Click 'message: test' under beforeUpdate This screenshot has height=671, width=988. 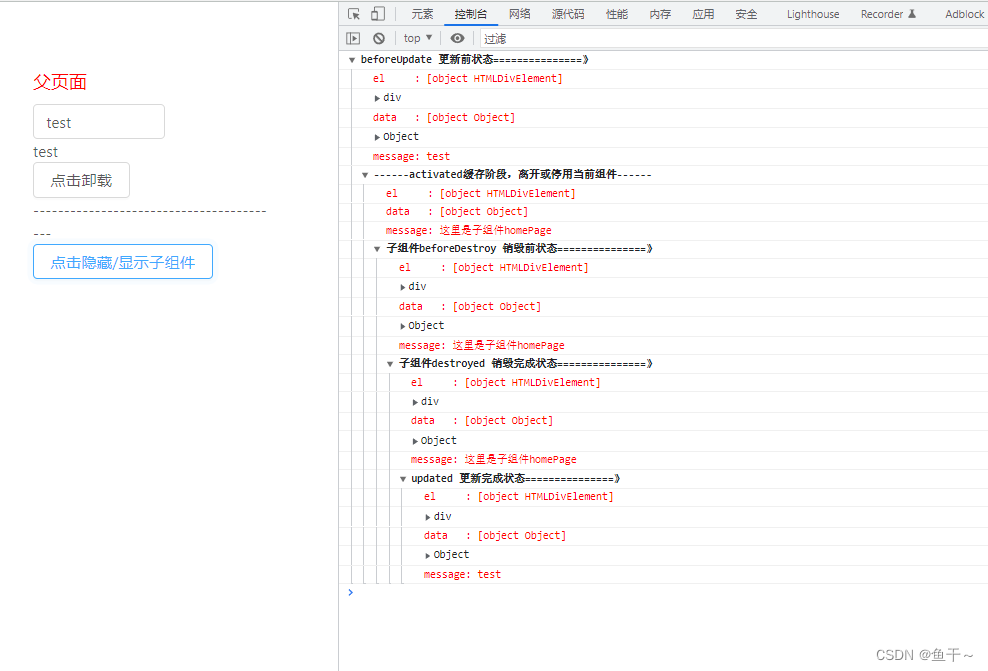tap(411, 156)
